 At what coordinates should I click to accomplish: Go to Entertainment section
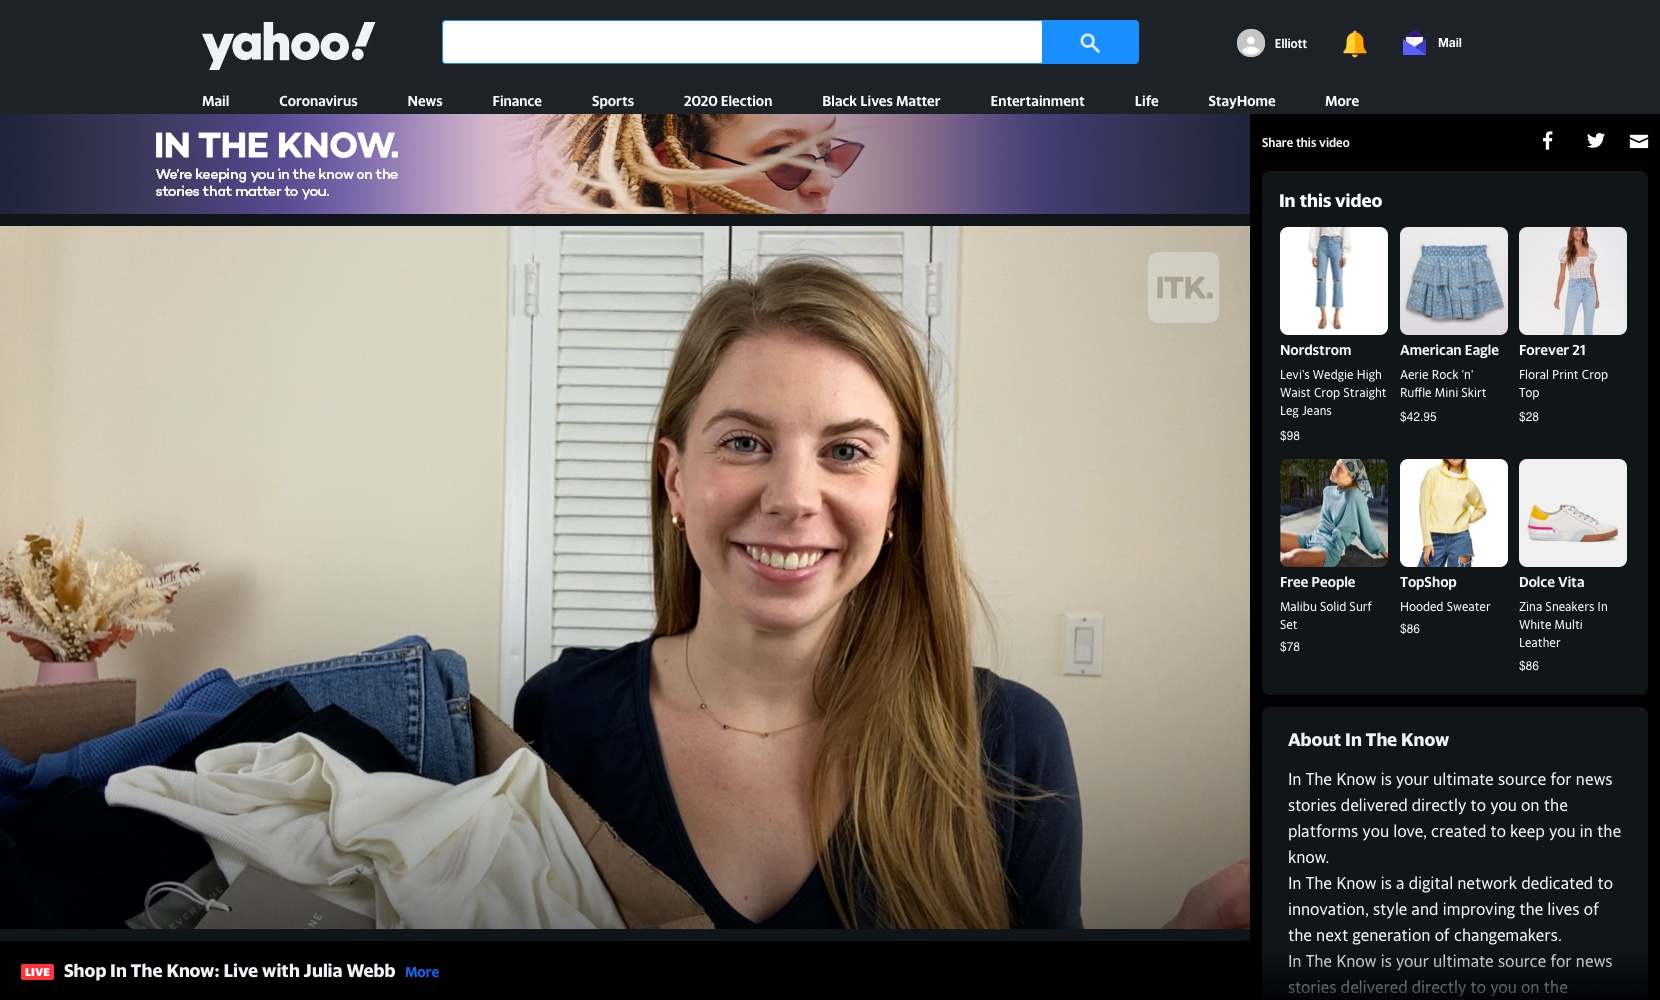coord(1037,101)
